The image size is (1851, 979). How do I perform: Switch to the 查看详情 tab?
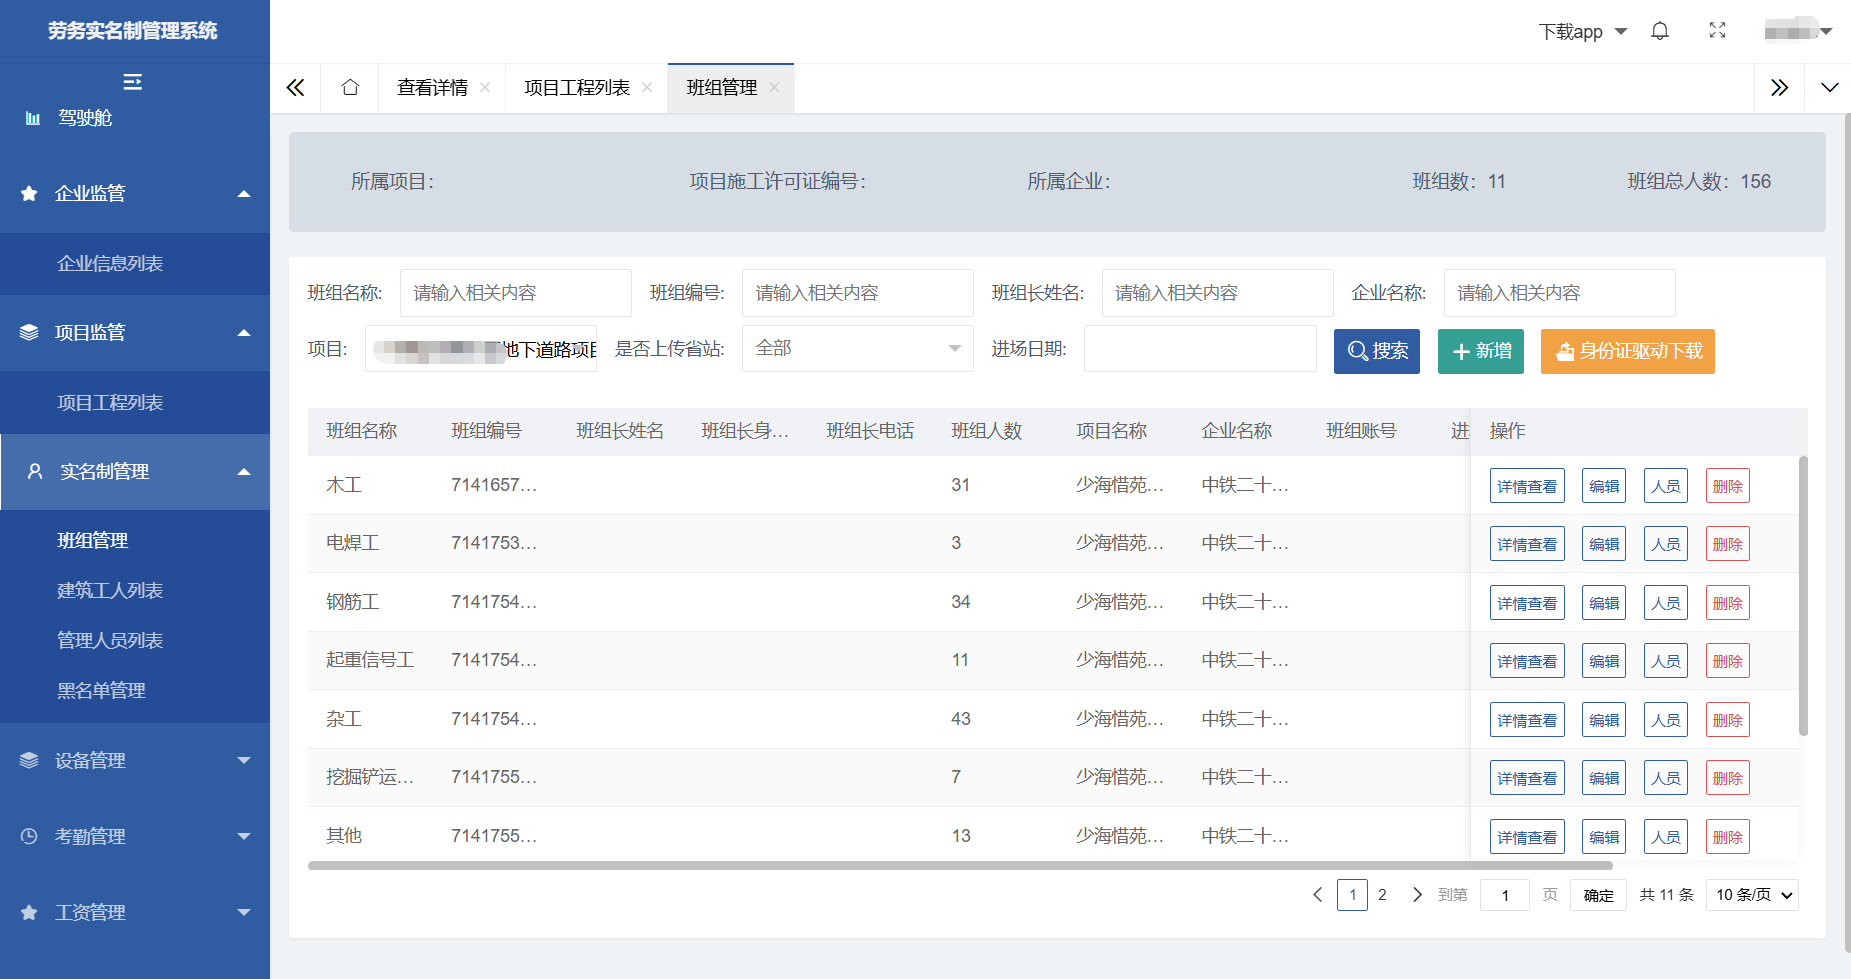431,87
